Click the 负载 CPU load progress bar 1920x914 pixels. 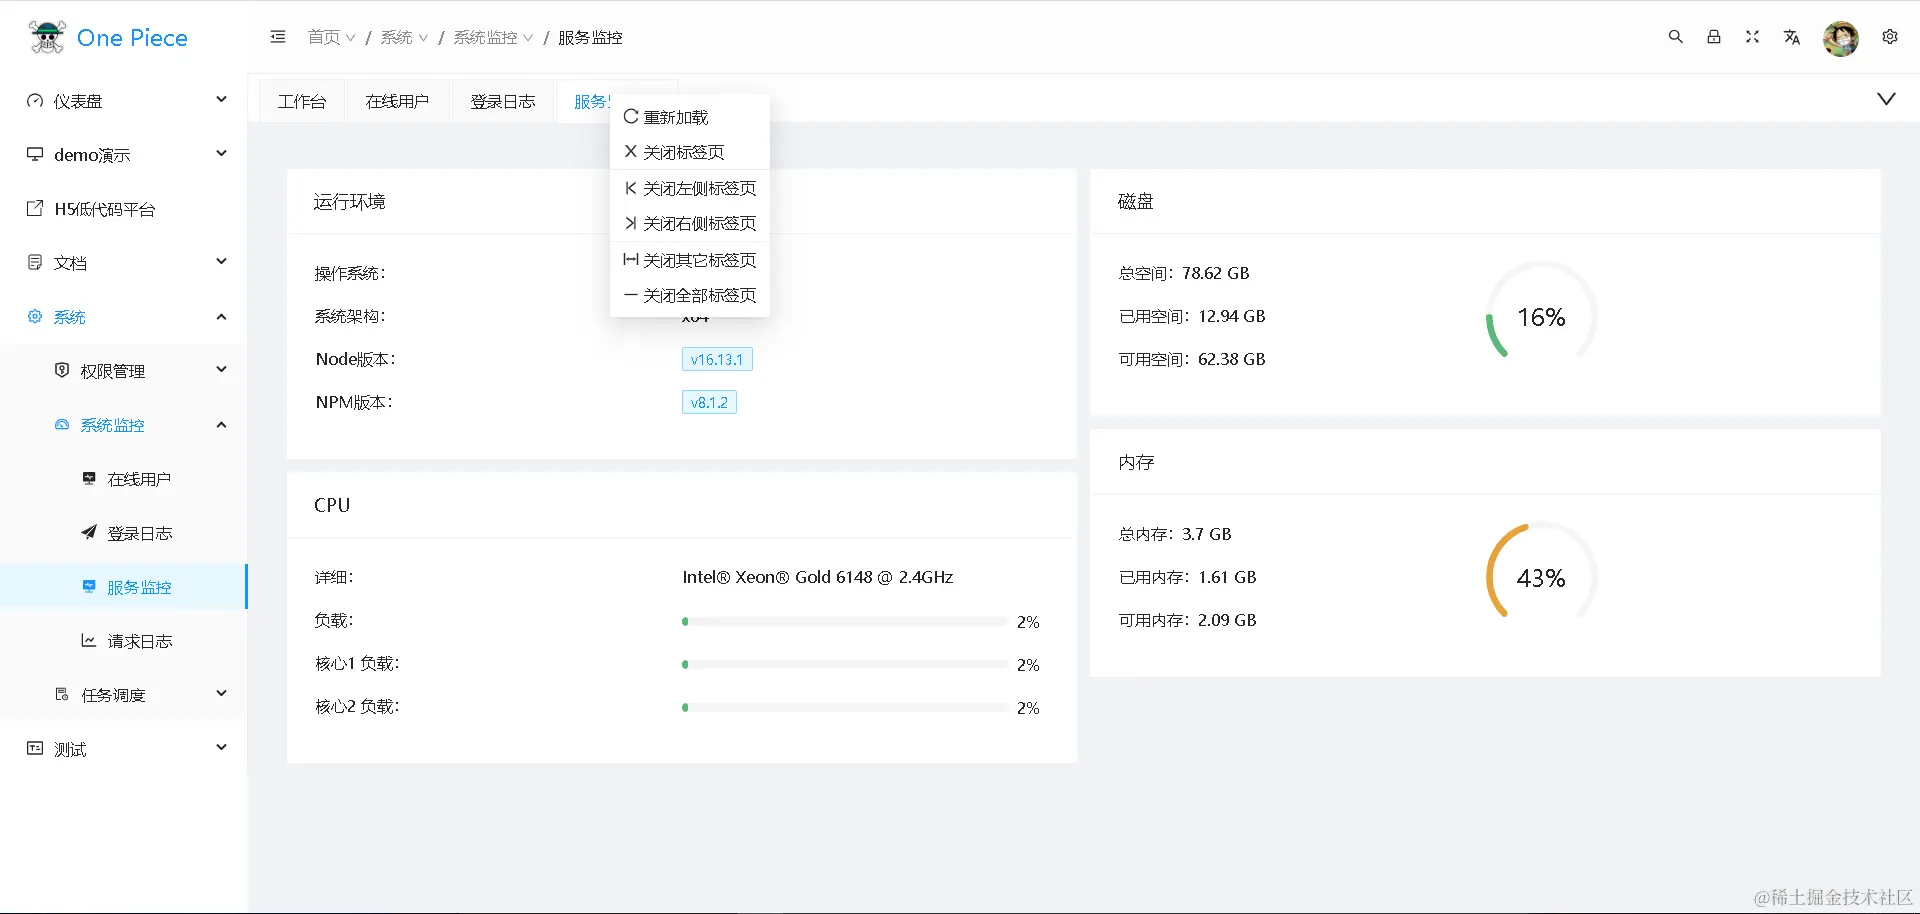[845, 621]
